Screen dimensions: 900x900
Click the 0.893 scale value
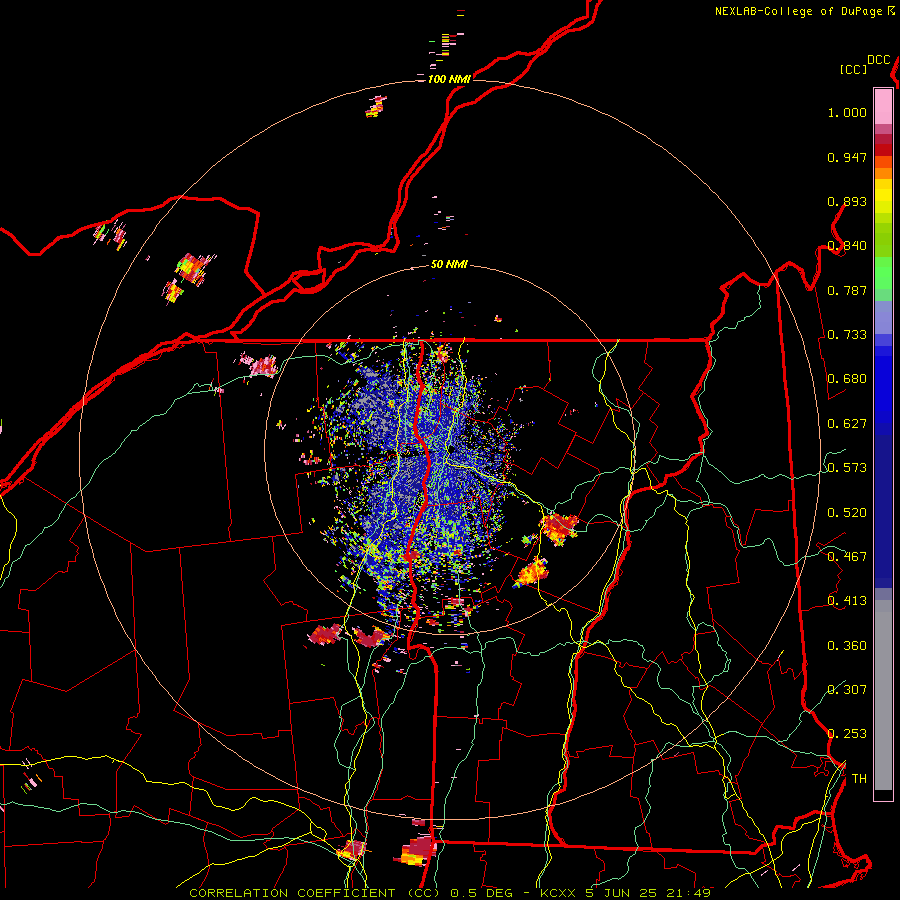click(x=847, y=201)
